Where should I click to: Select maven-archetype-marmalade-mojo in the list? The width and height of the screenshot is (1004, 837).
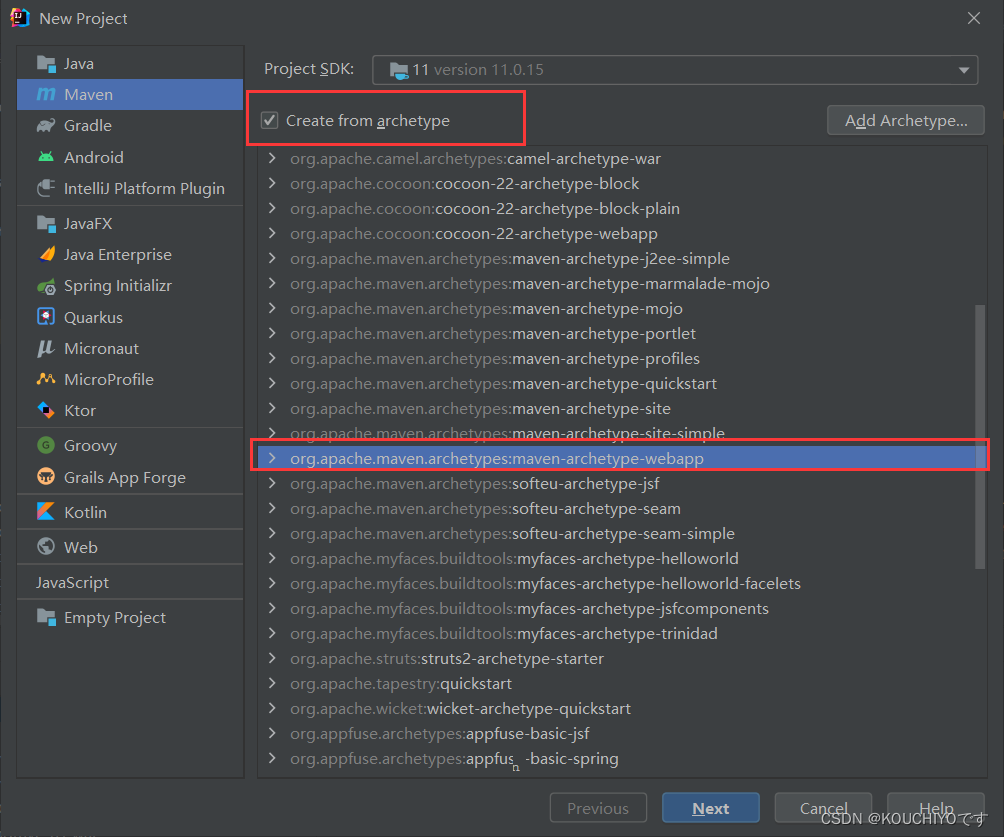point(622,283)
